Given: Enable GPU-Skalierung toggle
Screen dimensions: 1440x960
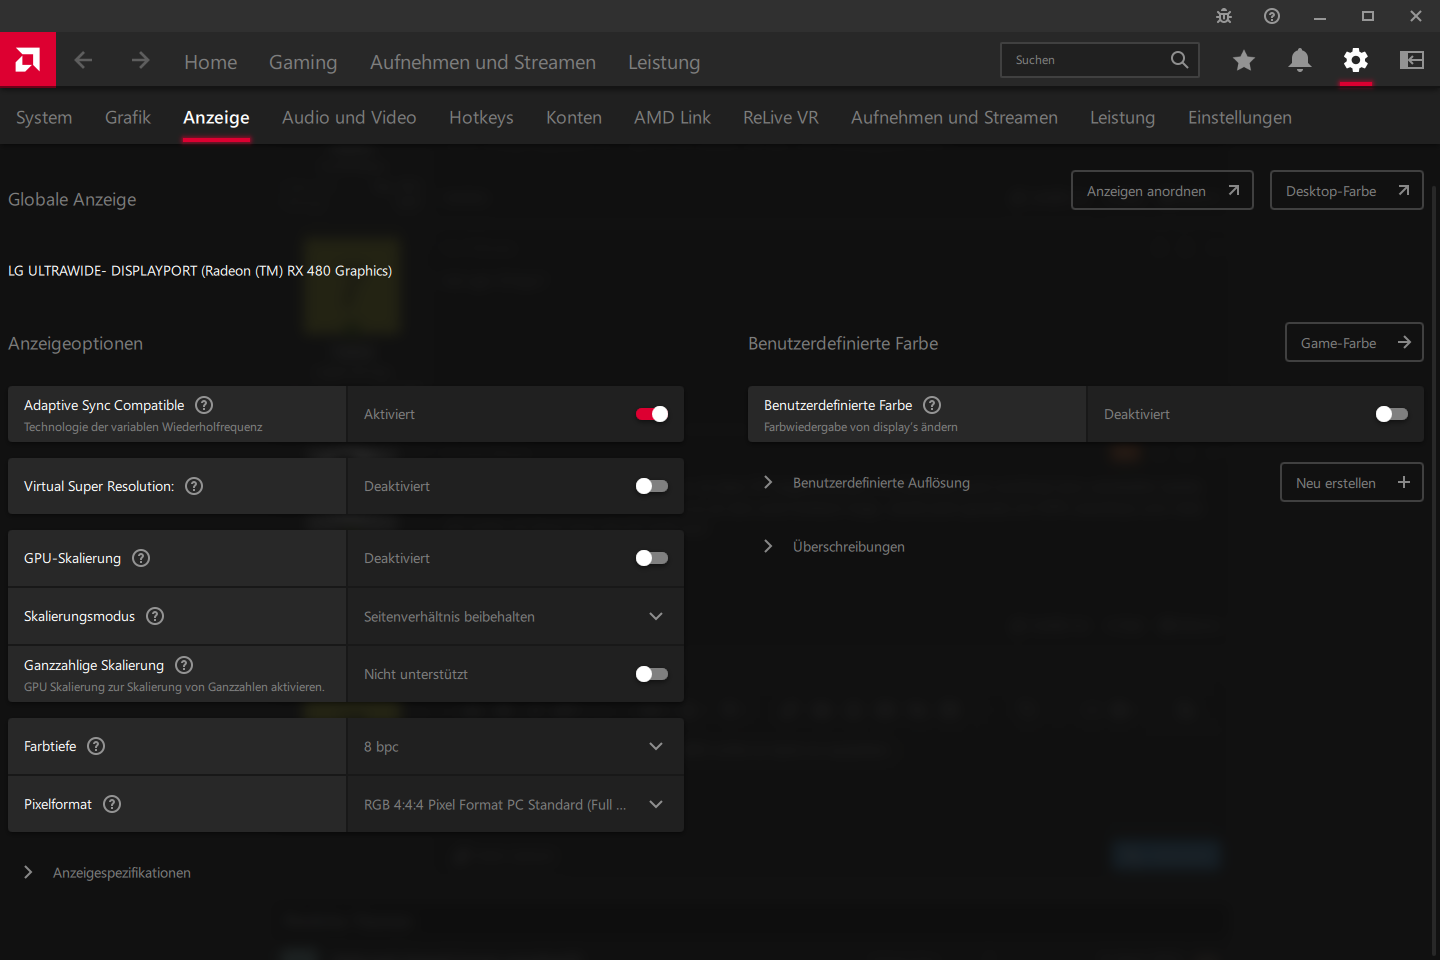Looking at the screenshot, I should [x=652, y=558].
